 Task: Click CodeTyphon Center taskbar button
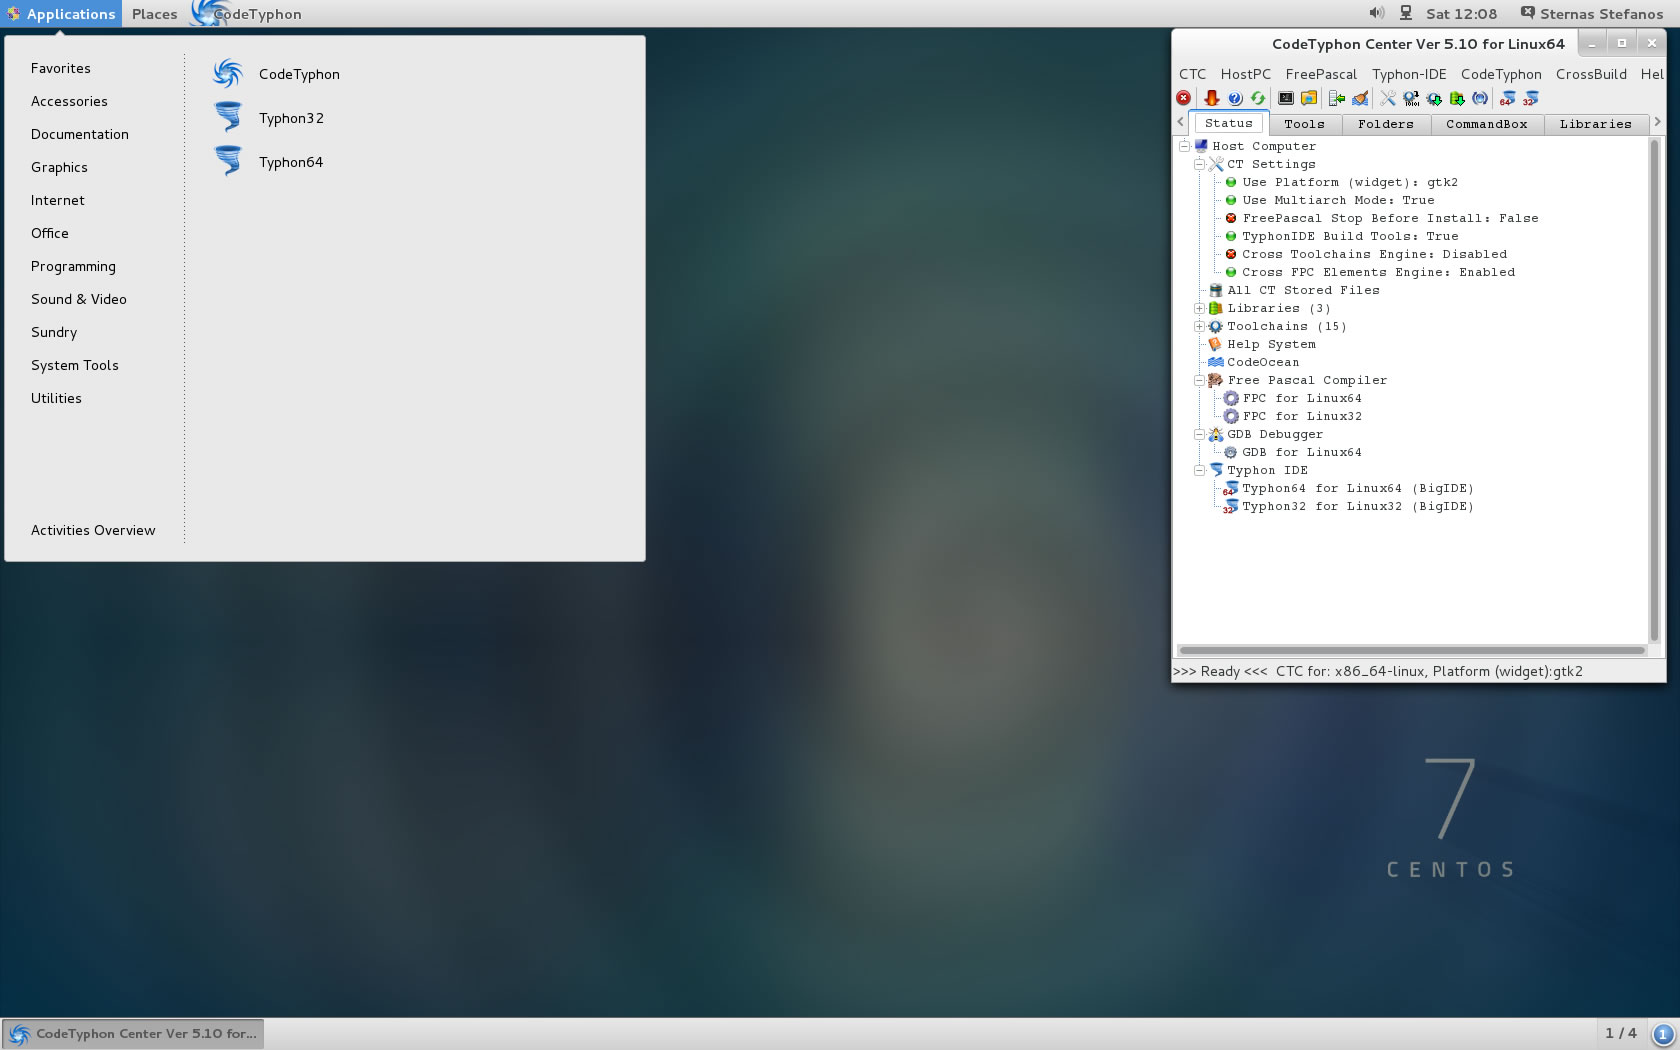point(133,1034)
